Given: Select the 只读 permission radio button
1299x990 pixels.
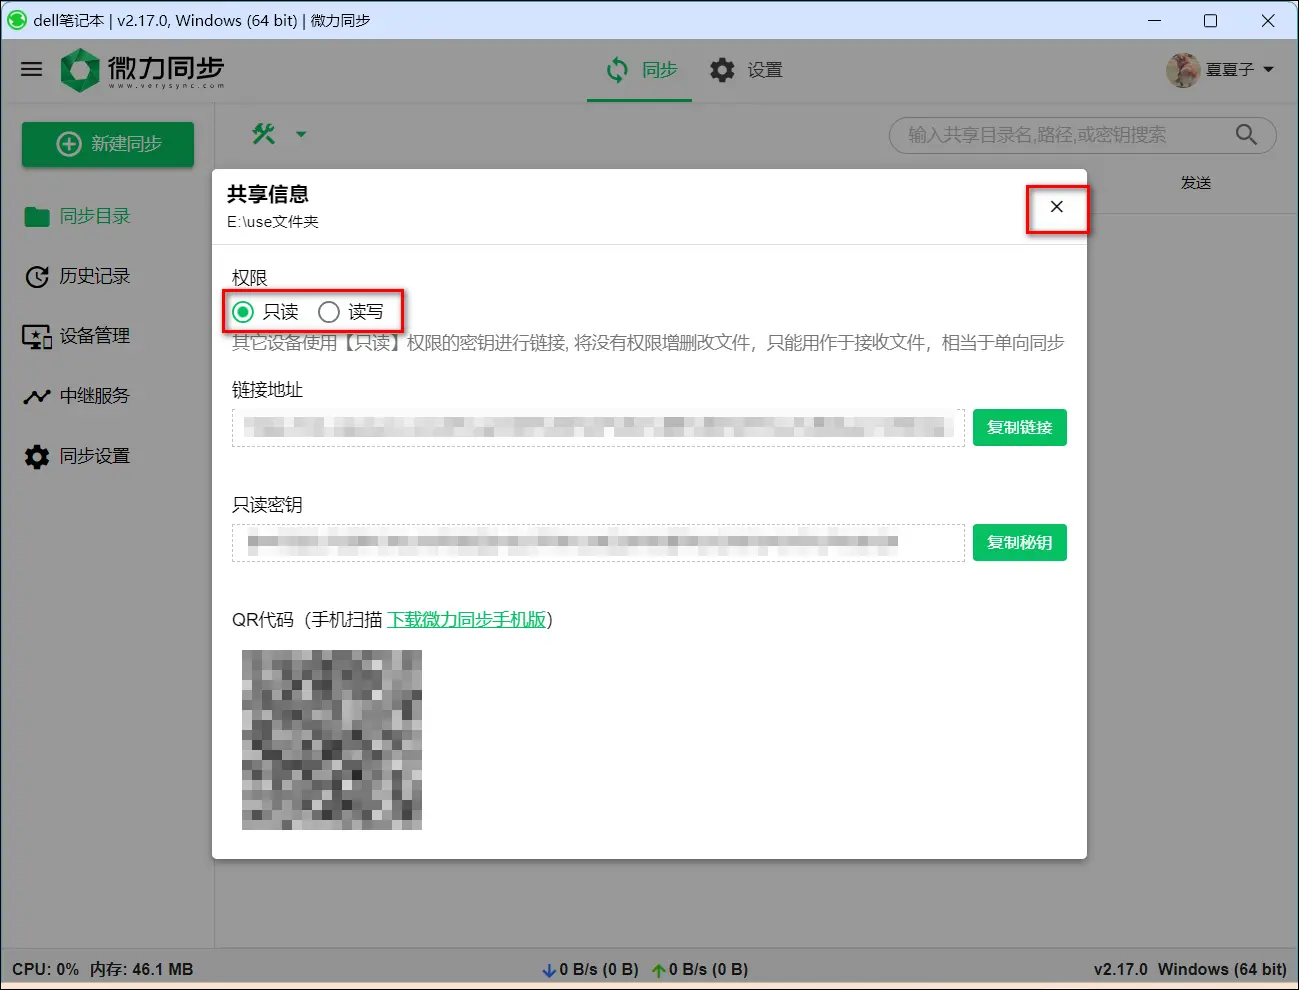Looking at the screenshot, I should pos(243,312).
